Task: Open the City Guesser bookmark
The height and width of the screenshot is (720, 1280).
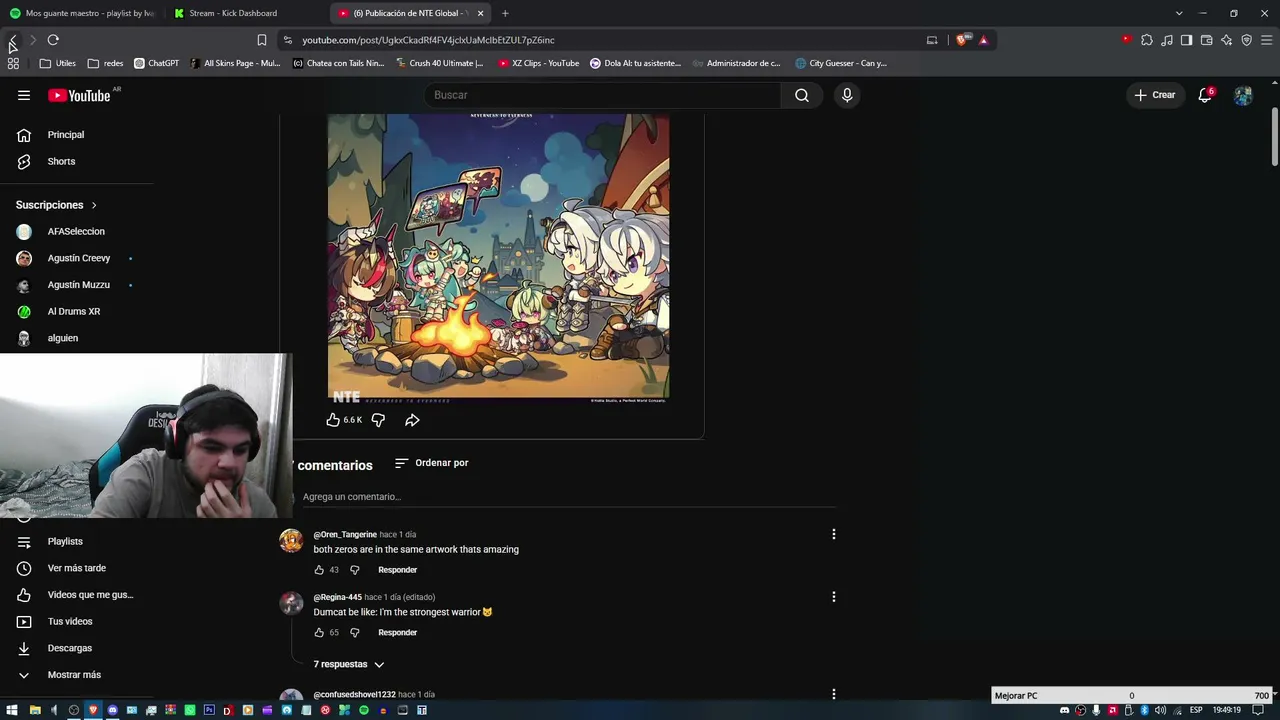Action: [841, 63]
